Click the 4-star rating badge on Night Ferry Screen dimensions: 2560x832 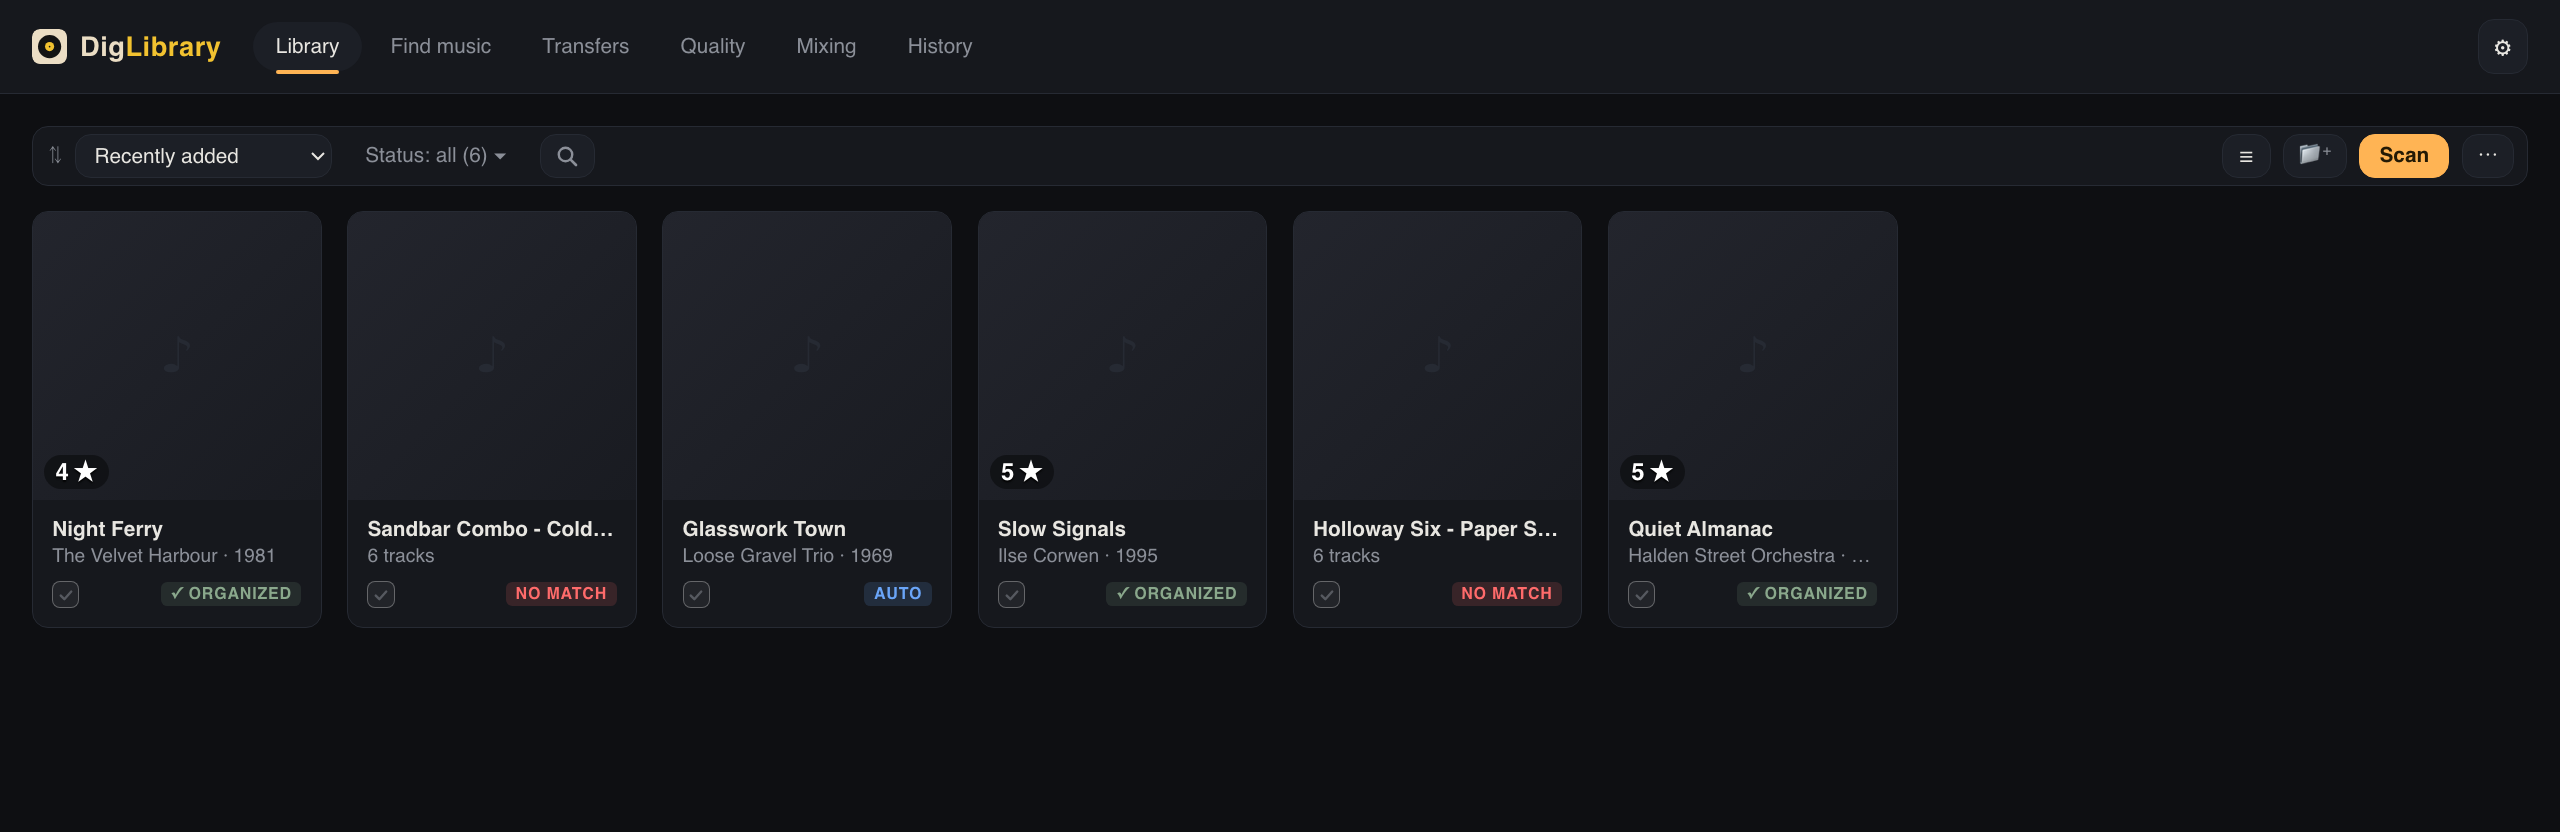(x=76, y=471)
